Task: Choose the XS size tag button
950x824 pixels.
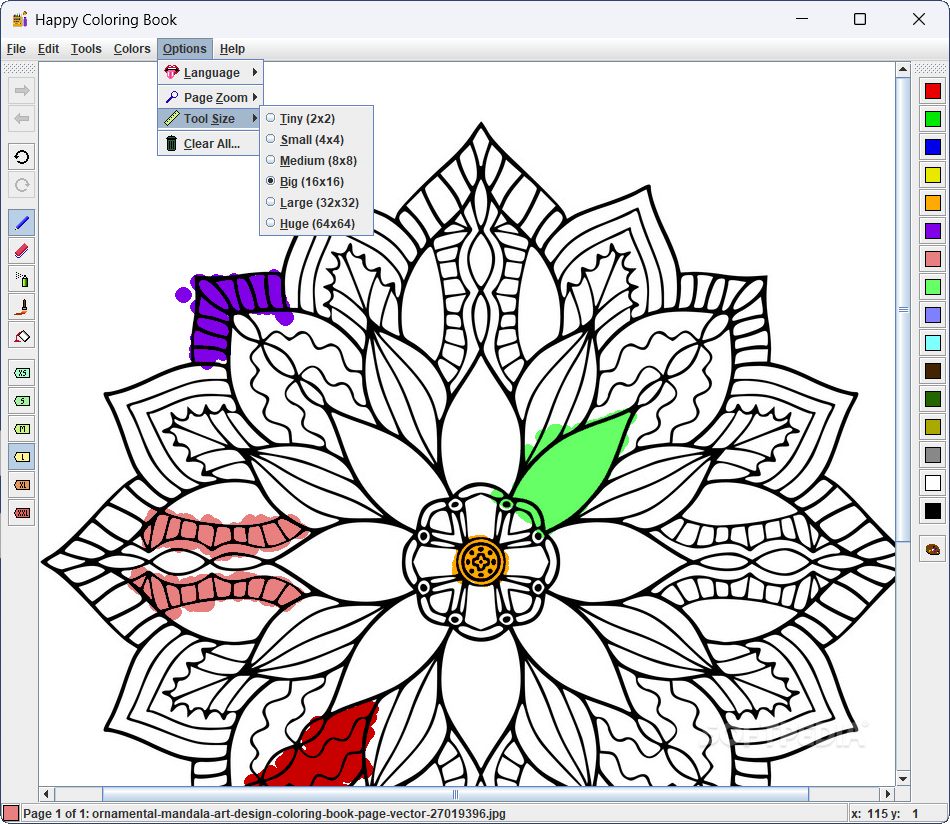Action: (x=22, y=373)
